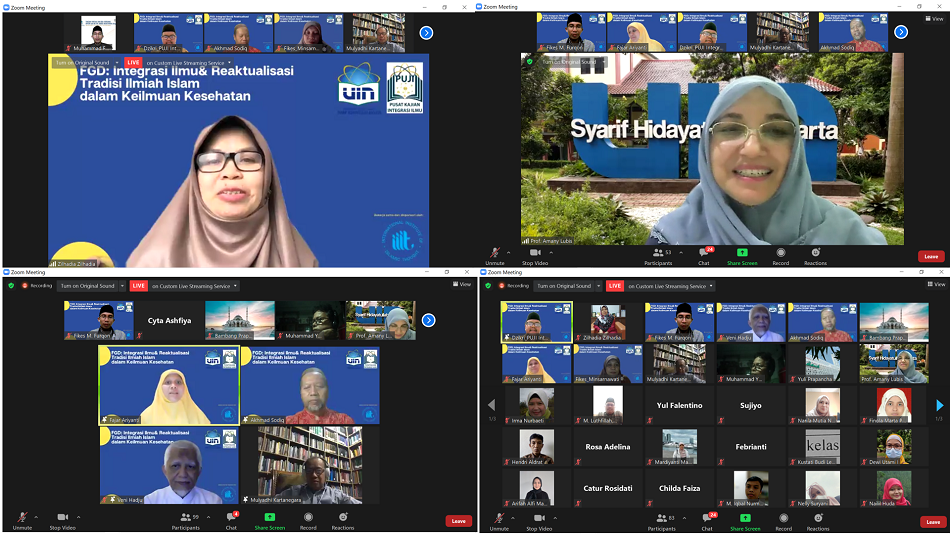Open Reactions in gallery view window
This screenshot has height=534, width=950.
click(x=818, y=521)
